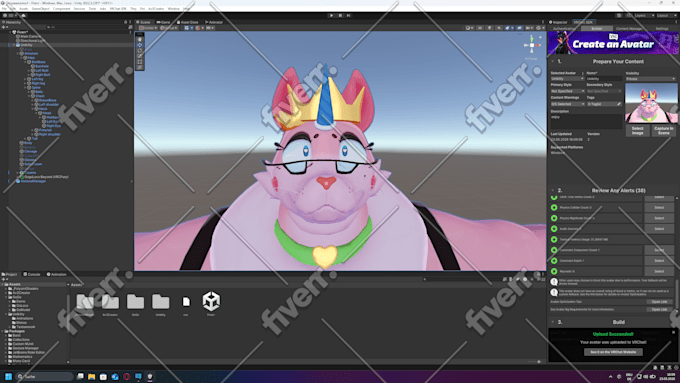Switch to the Animator tab
Image resolution: width=680 pixels, height=383 pixels.
[214, 22]
